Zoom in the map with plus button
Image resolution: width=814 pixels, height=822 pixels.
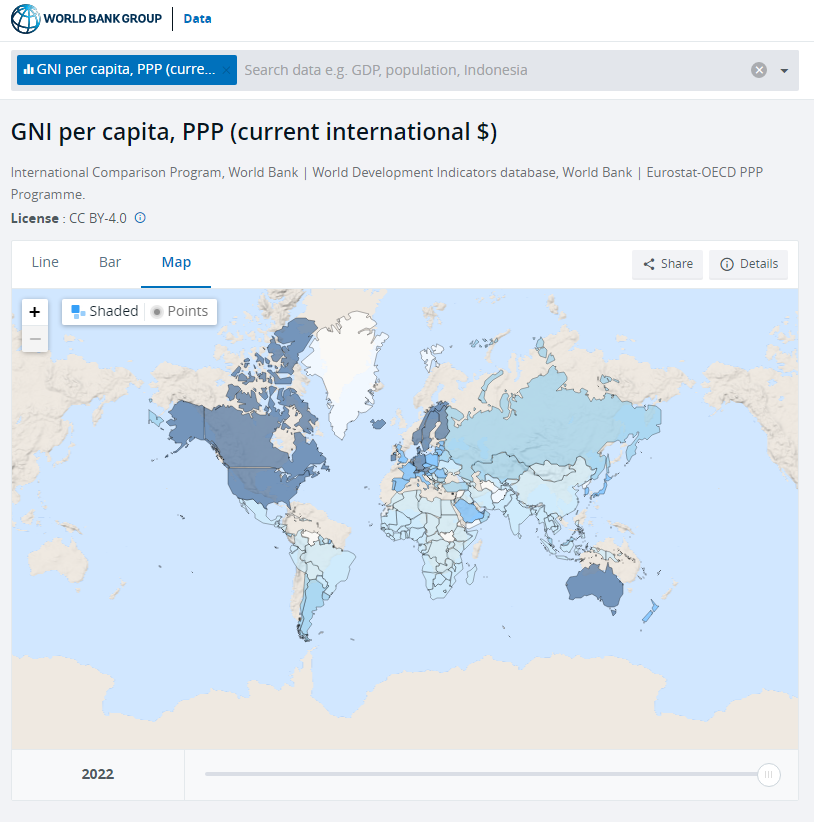click(35, 312)
